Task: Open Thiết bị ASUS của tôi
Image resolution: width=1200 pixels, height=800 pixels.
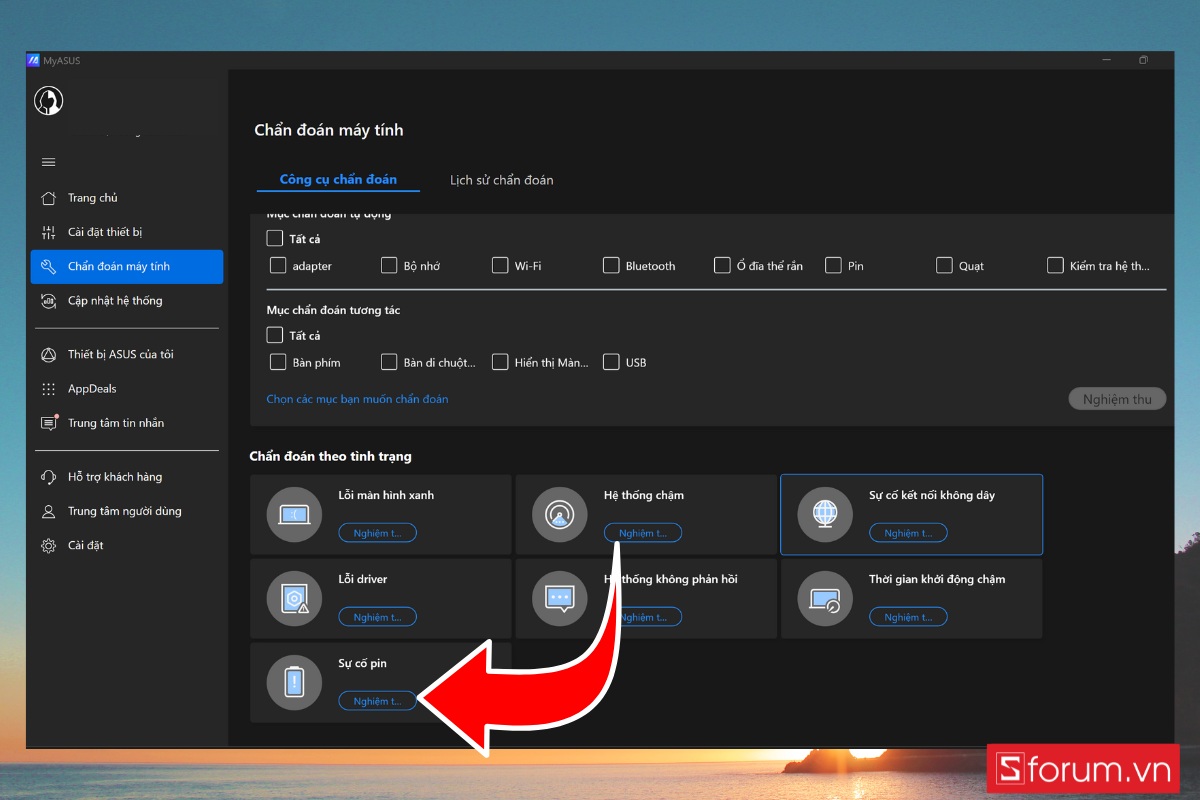Action: tap(120, 355)
